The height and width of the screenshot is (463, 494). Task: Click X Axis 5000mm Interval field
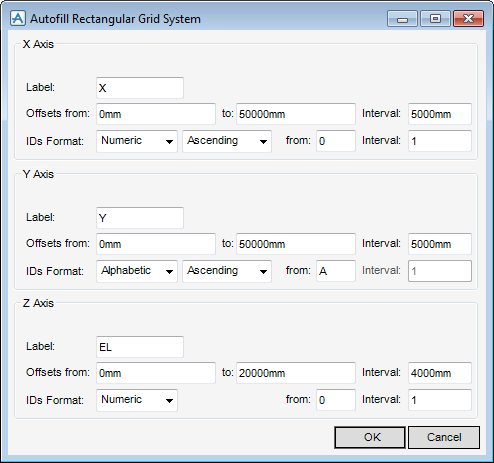[440, 114]
